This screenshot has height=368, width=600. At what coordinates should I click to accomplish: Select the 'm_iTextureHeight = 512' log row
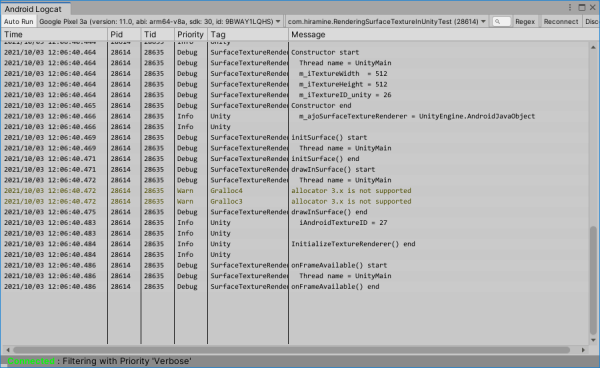[x=295, y=84]
